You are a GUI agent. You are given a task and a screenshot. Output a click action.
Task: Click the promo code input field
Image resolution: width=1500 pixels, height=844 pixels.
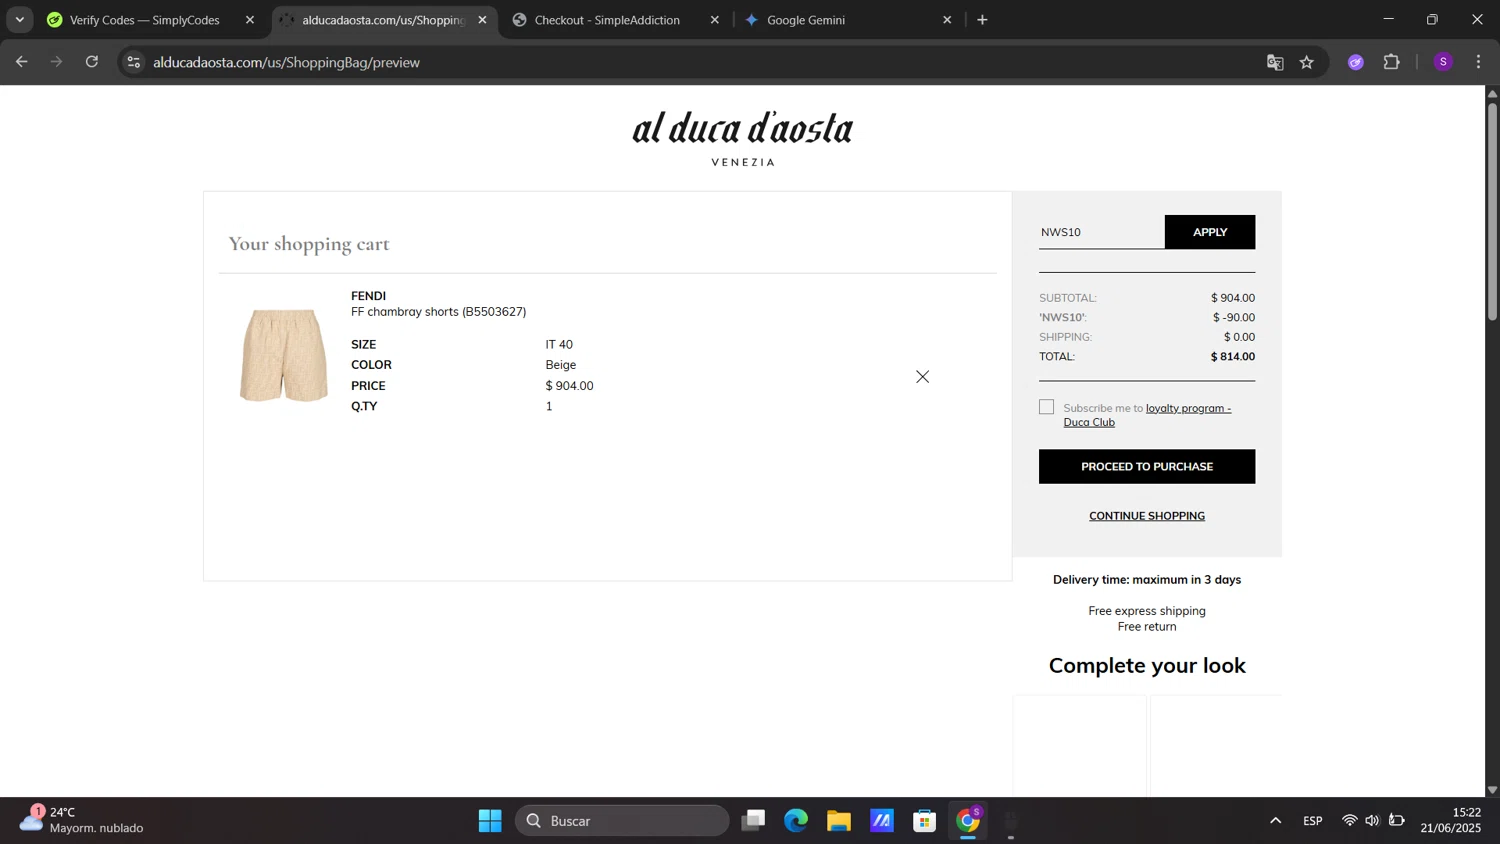coord(1101,232)
